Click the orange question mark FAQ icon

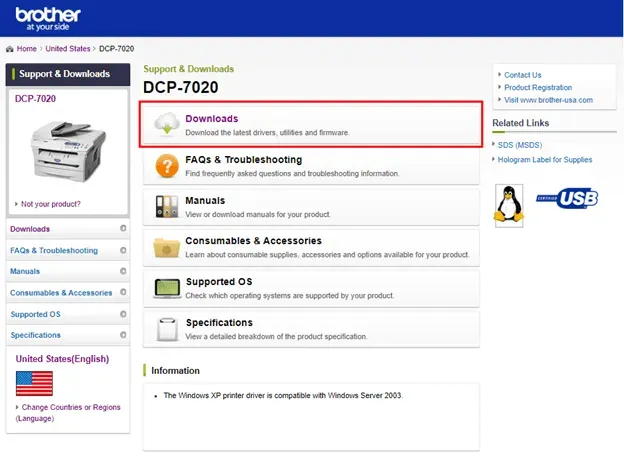coord(167,166)
